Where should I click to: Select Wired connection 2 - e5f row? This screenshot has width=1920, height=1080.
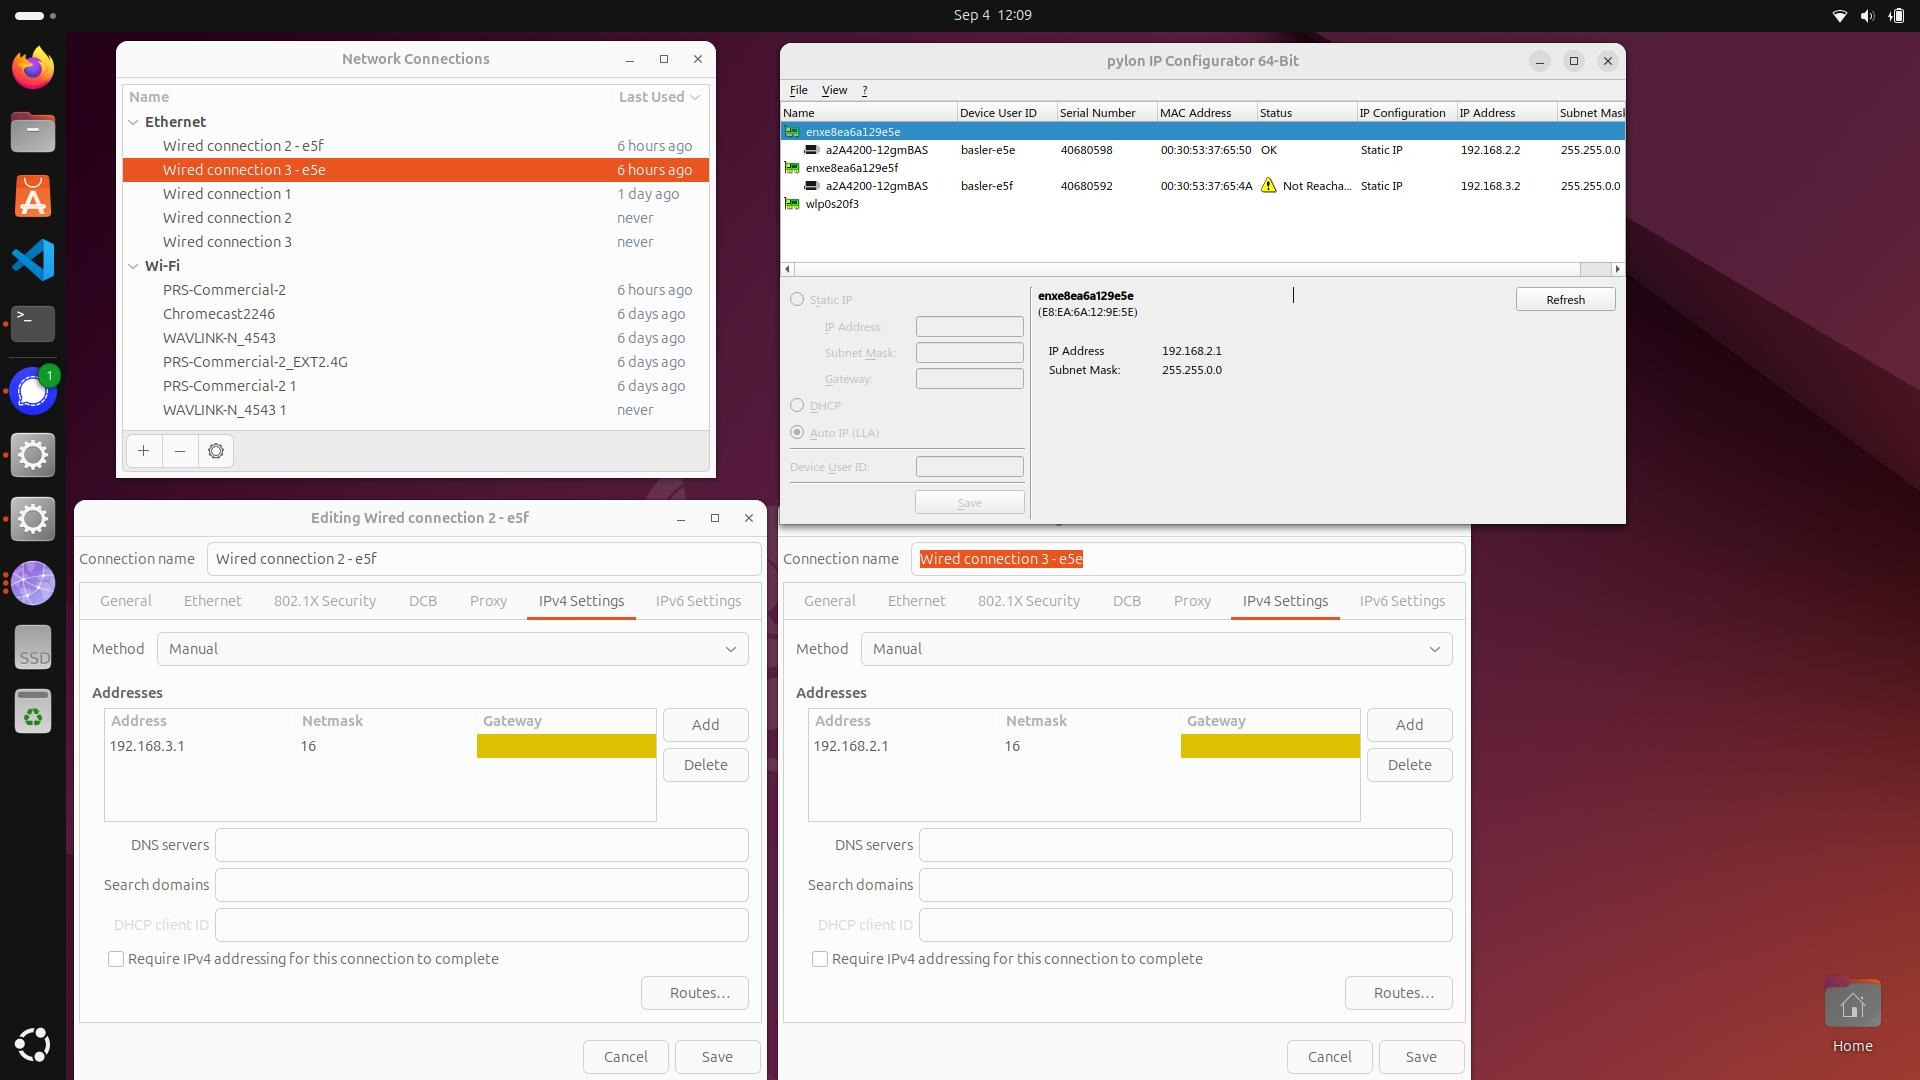pos(416,146)
